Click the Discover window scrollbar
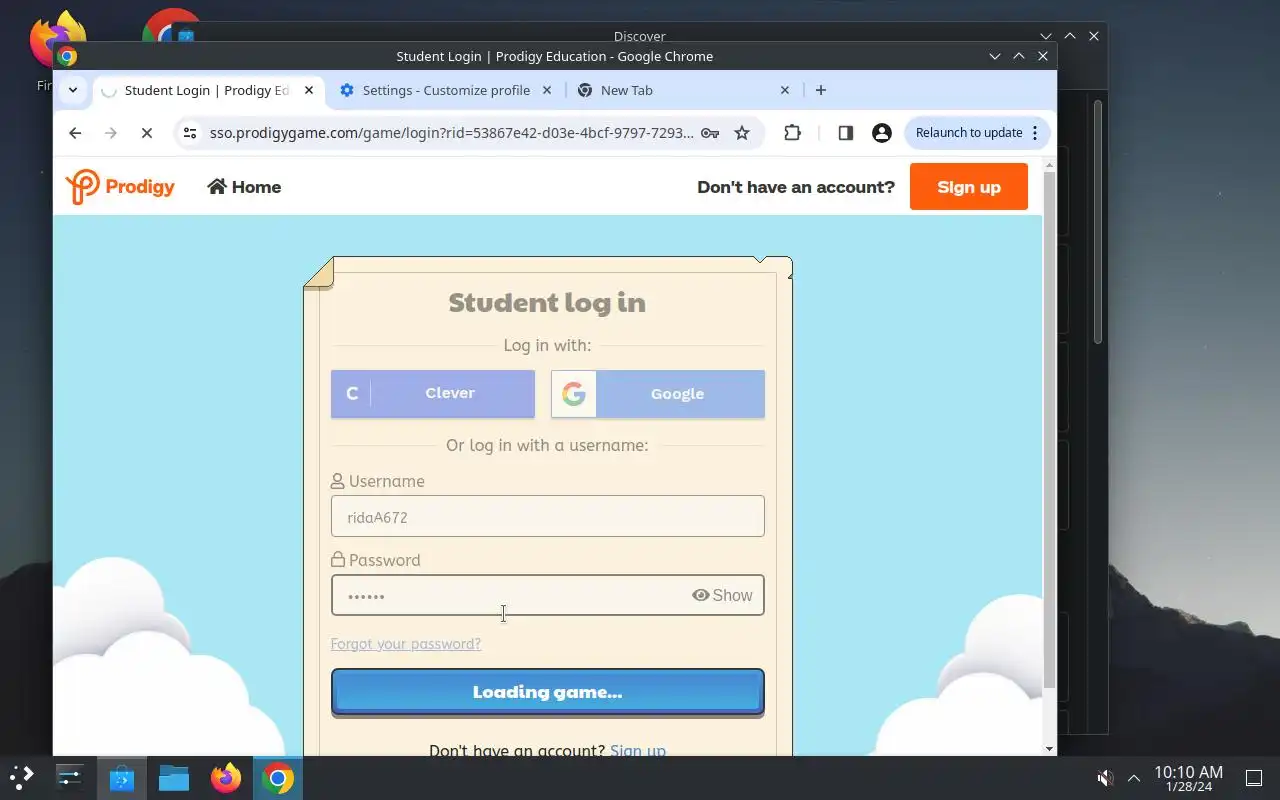1280x800 pixels. (1097, 222)
